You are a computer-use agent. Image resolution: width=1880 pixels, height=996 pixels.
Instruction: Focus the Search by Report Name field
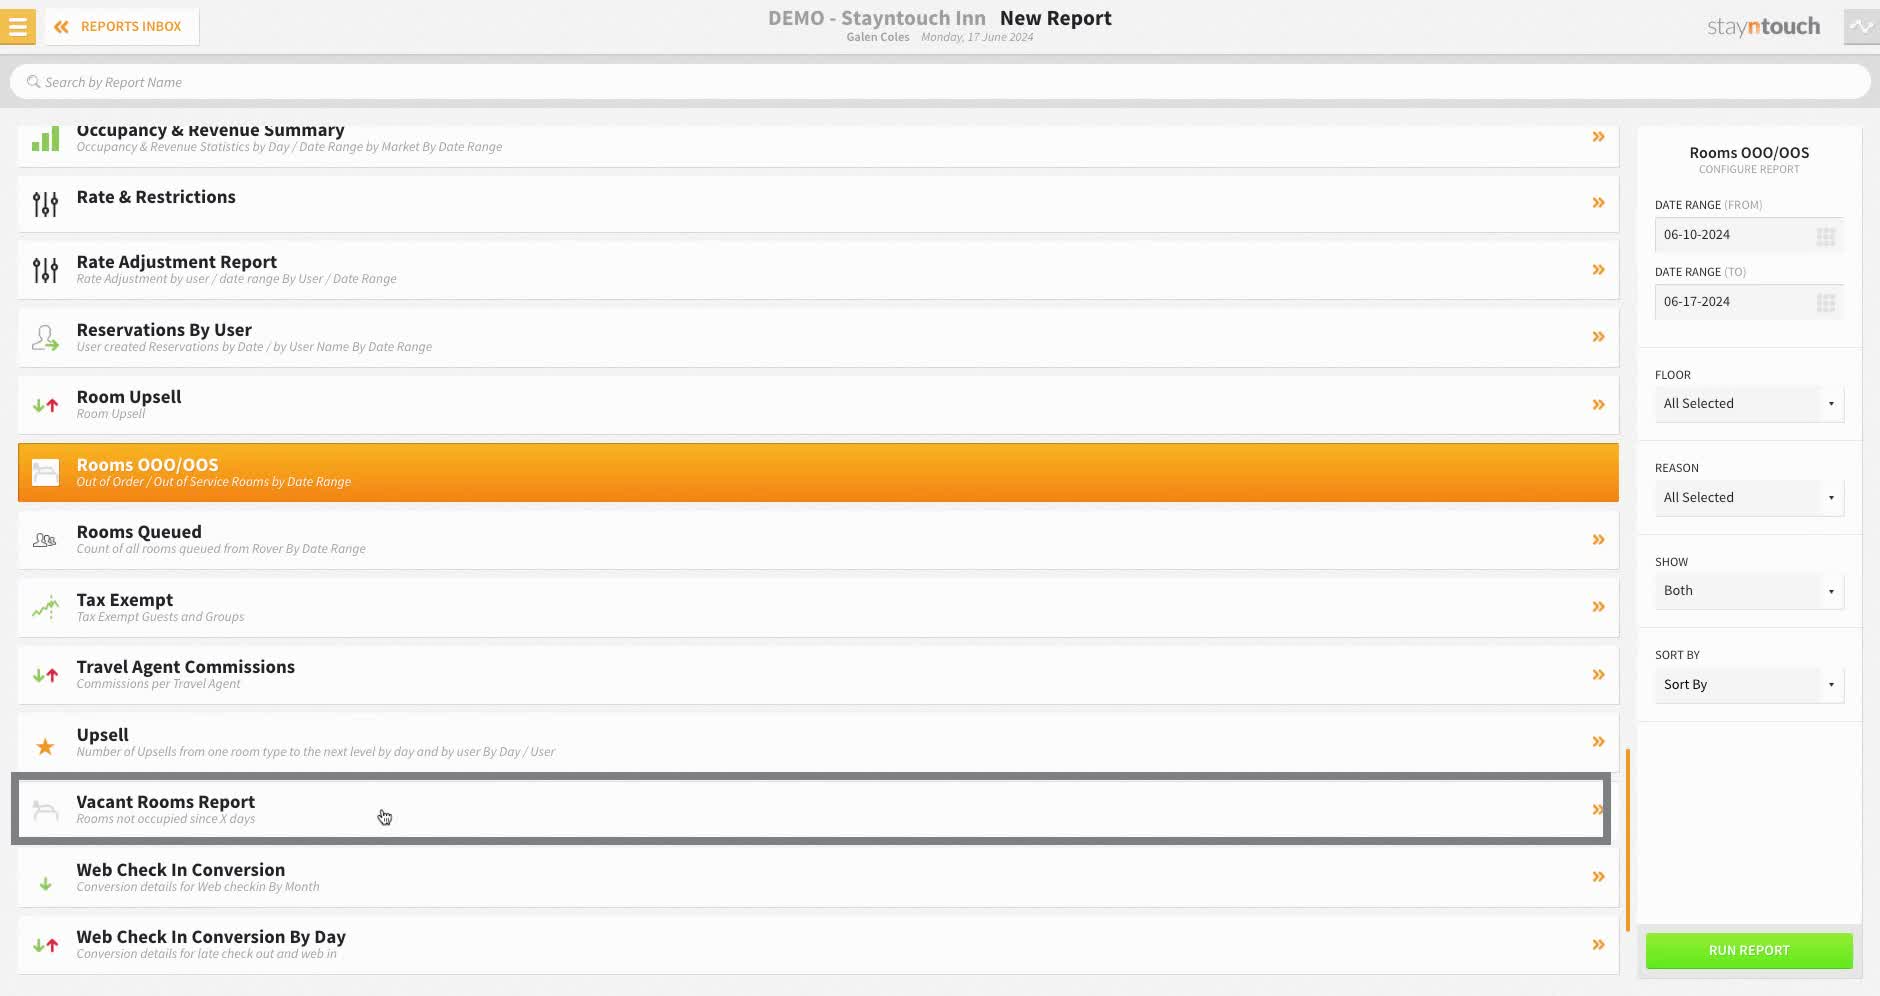[940, 82]
